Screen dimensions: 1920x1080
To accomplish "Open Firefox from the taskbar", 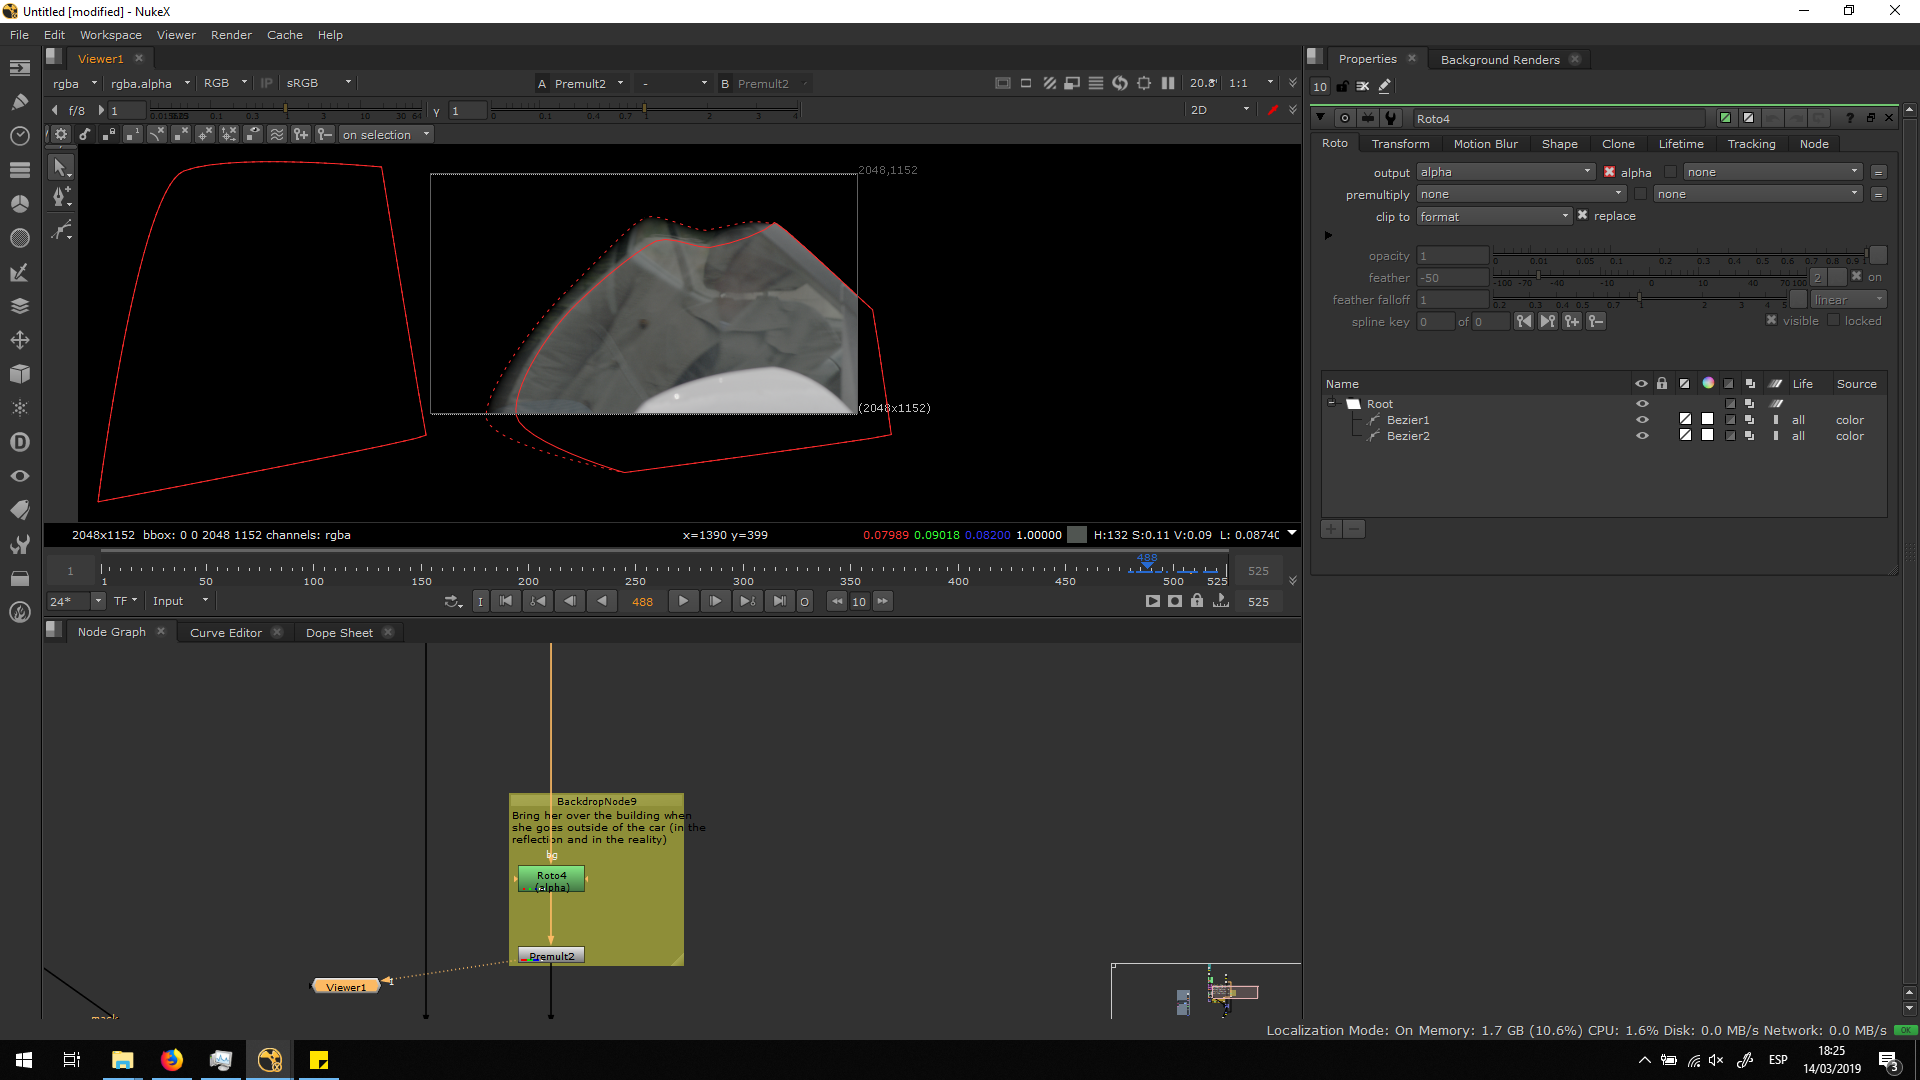I will click(172, 1060).
